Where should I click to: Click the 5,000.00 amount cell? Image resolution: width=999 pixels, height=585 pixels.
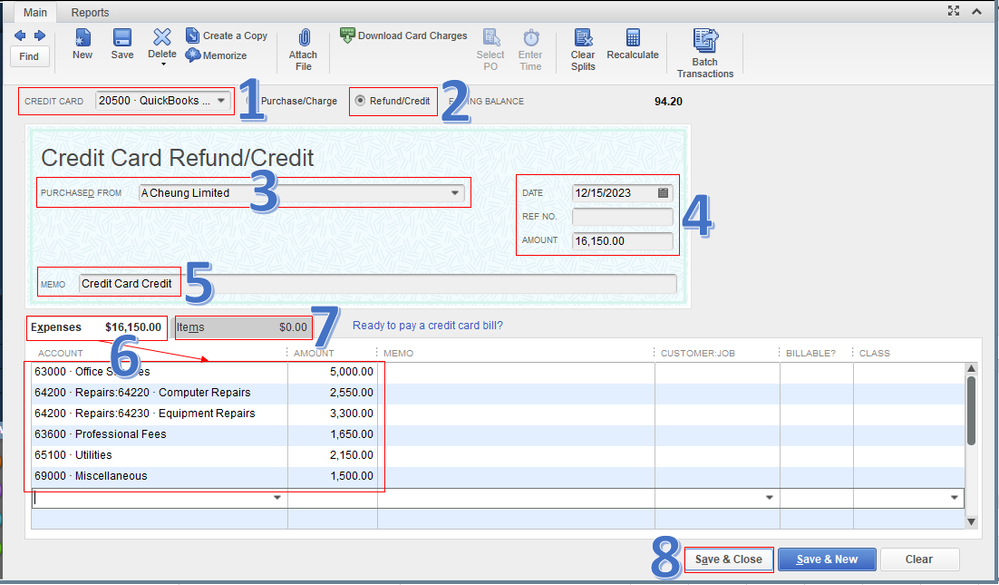(x=333, y=372)
